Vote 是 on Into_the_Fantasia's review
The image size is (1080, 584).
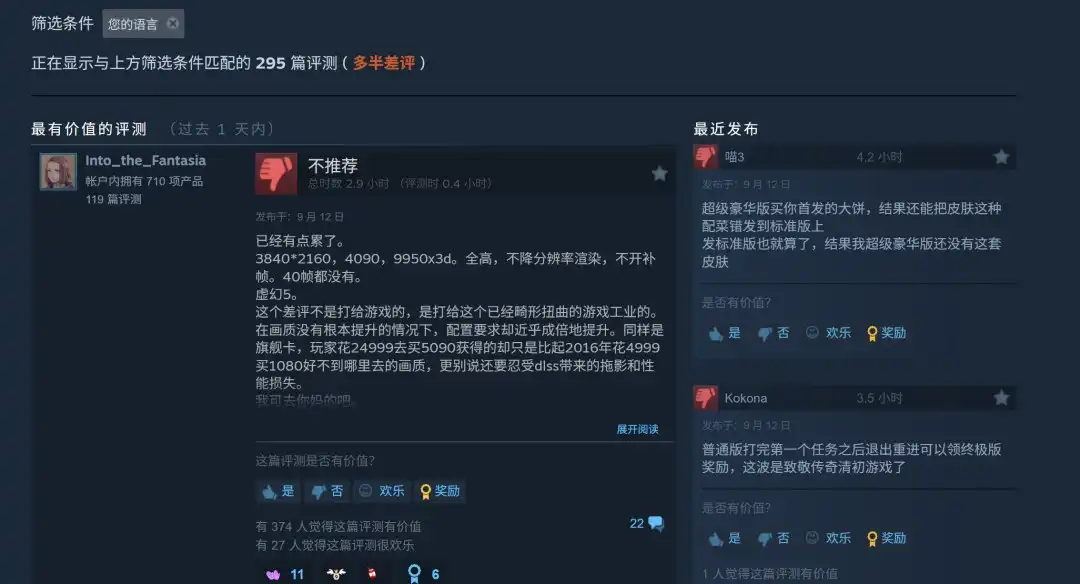(x=278, y=491)
